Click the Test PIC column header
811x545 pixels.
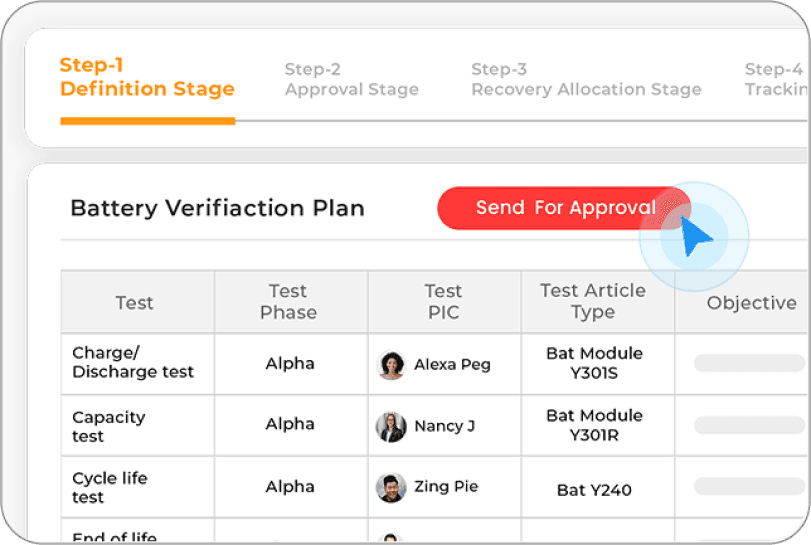(x=443, y=302)
